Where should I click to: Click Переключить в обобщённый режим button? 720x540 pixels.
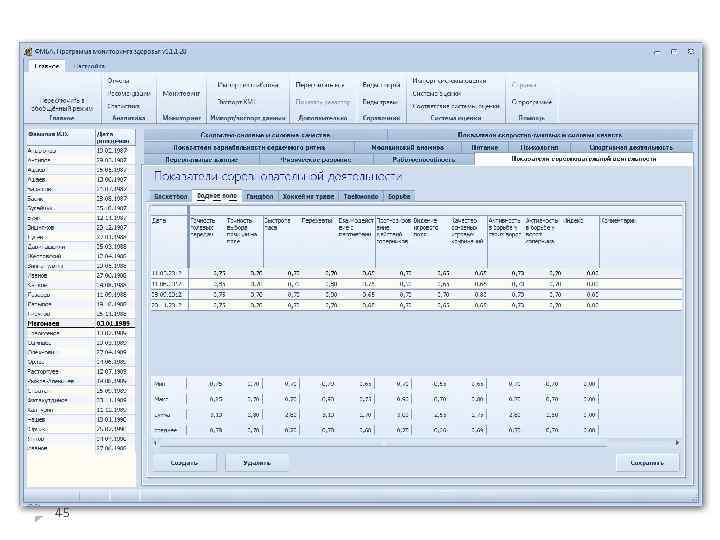62,104
